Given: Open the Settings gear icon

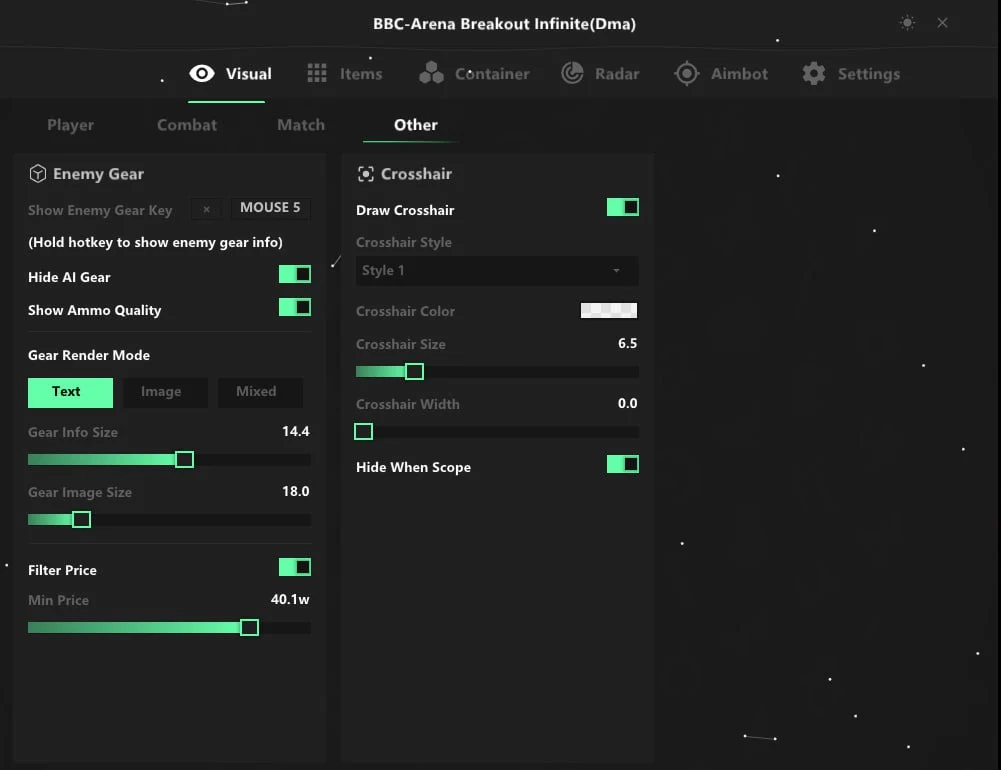Looking at the screenshot, I should (x=814, y=73).
